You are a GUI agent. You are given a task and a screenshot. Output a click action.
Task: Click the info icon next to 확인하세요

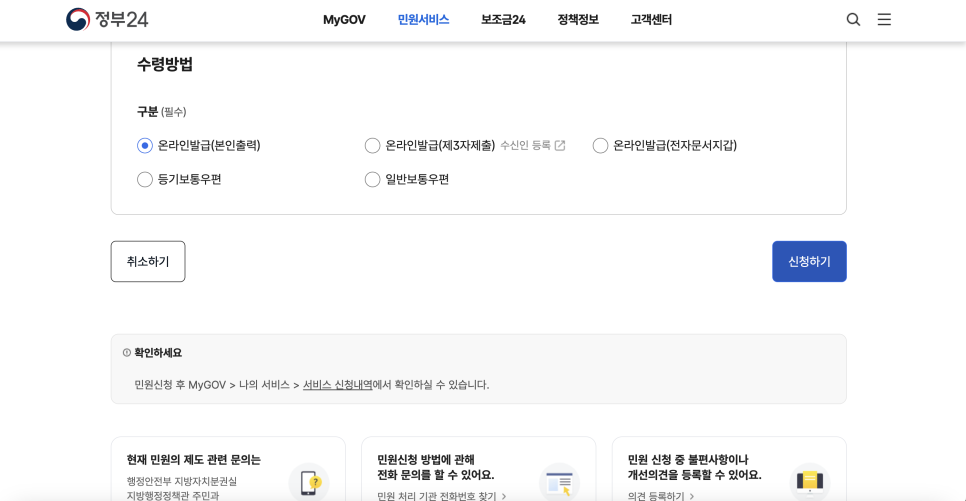point(126,352)
